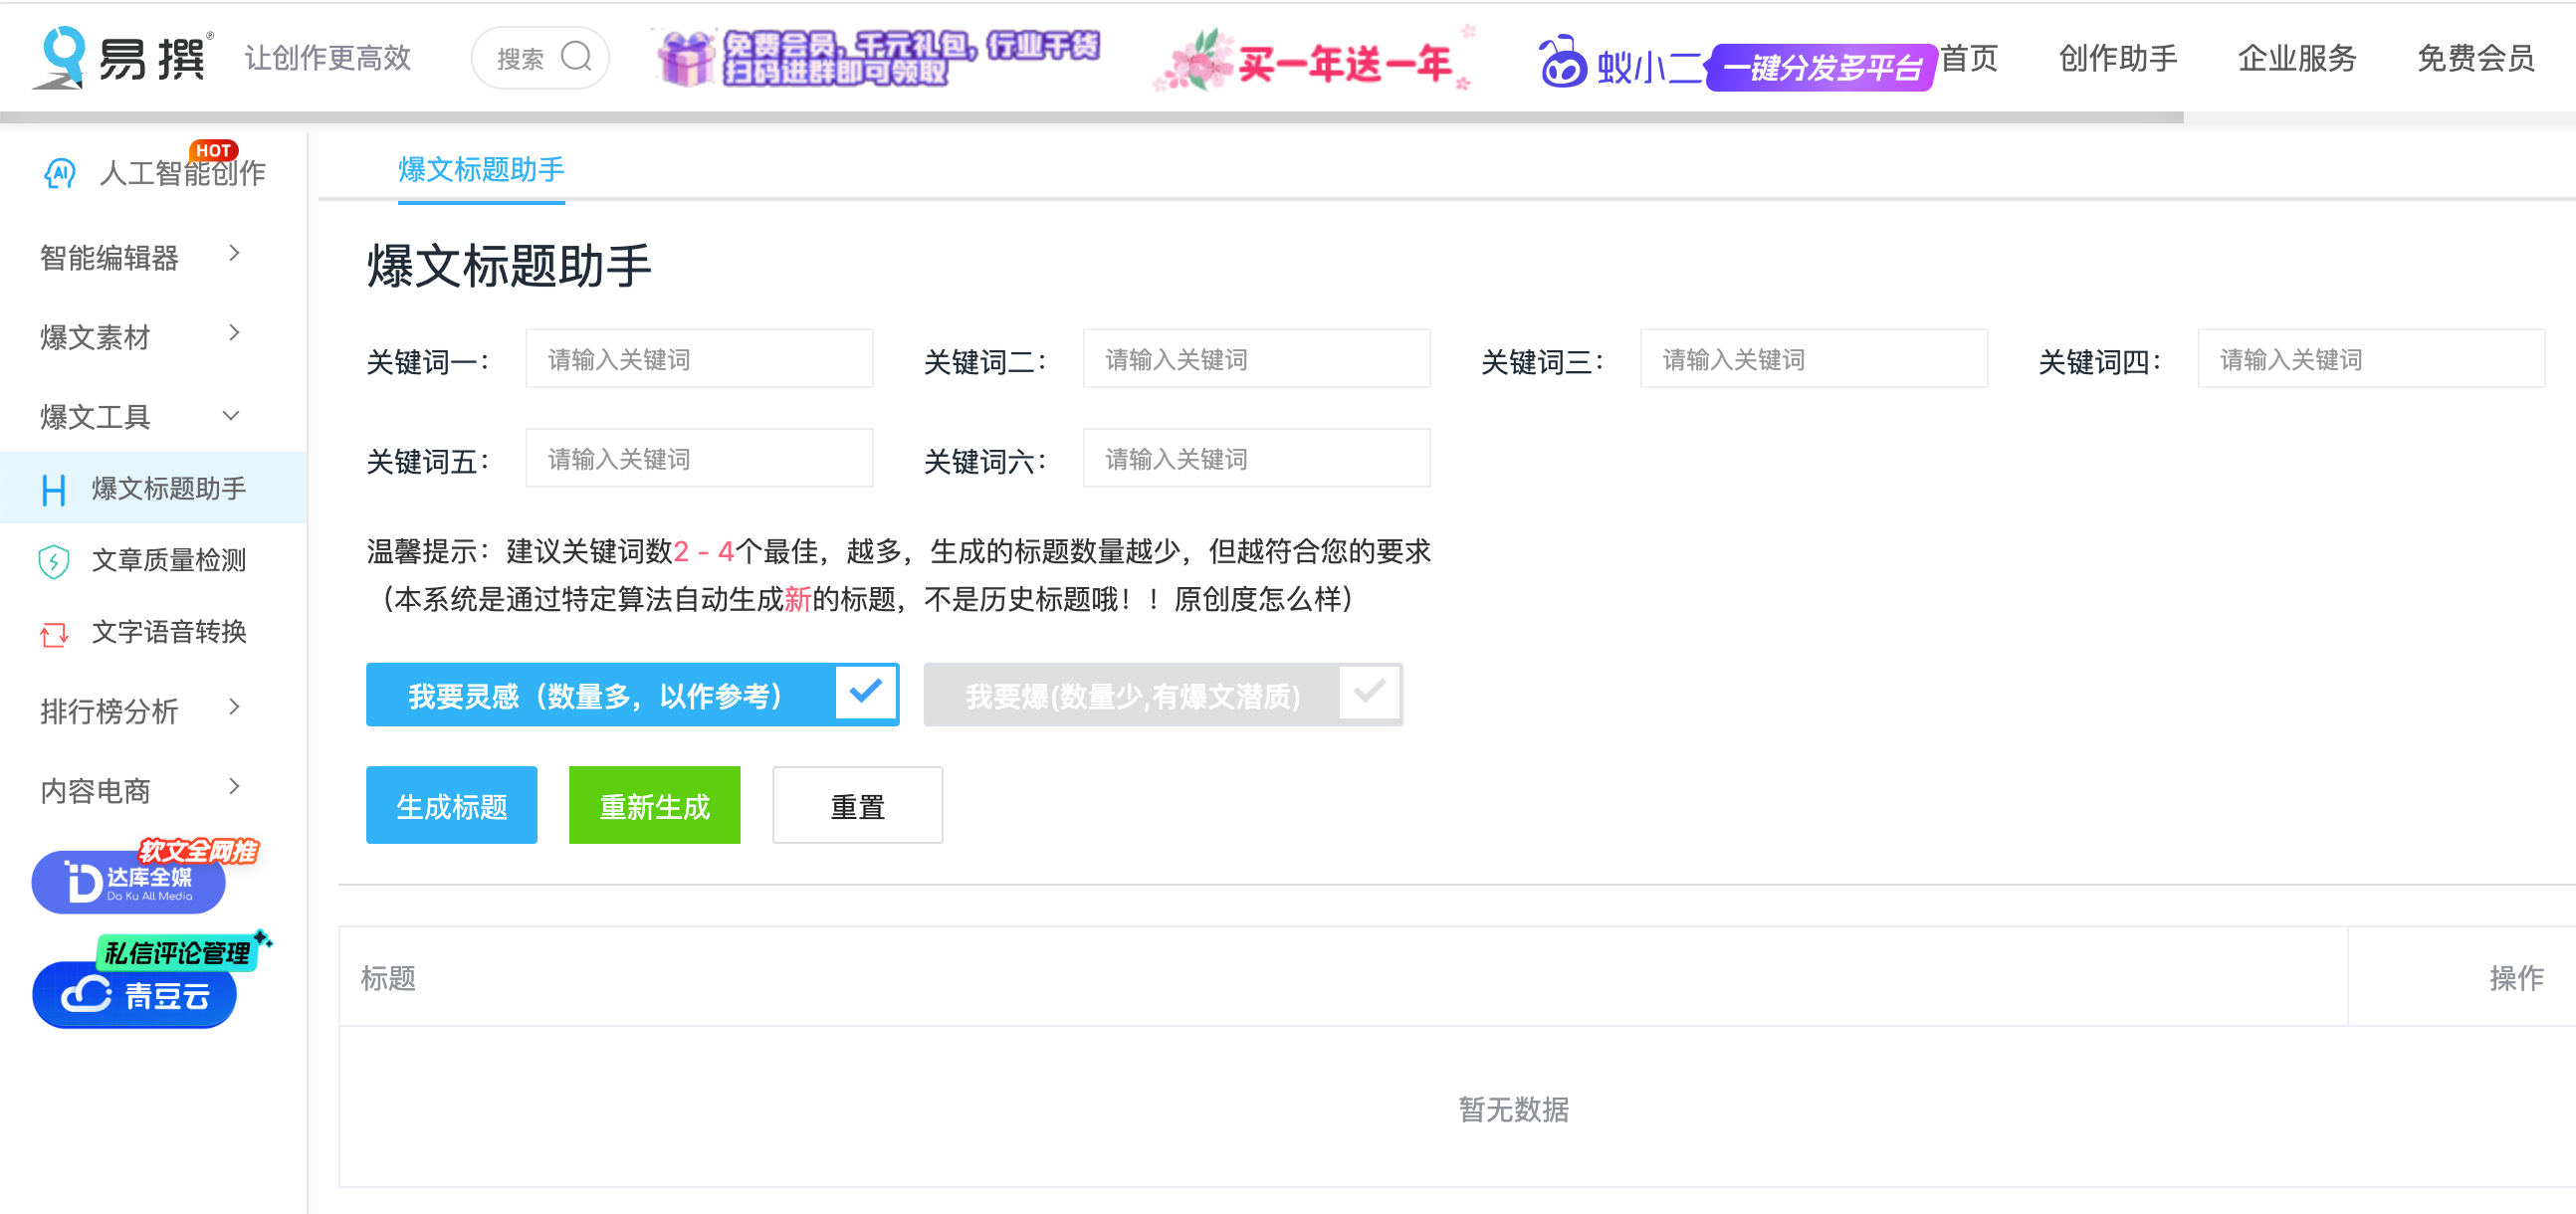The image size is (2576, 1214).
Task: Enable the 我要爆 checkbox option
Action: click(1368, 693)
